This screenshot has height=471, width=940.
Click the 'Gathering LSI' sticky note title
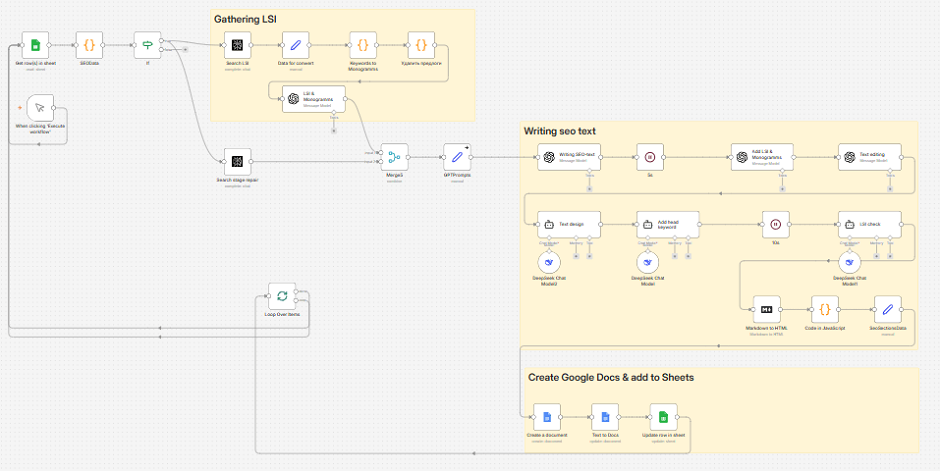pyautogui.click(x=245, y=19)
